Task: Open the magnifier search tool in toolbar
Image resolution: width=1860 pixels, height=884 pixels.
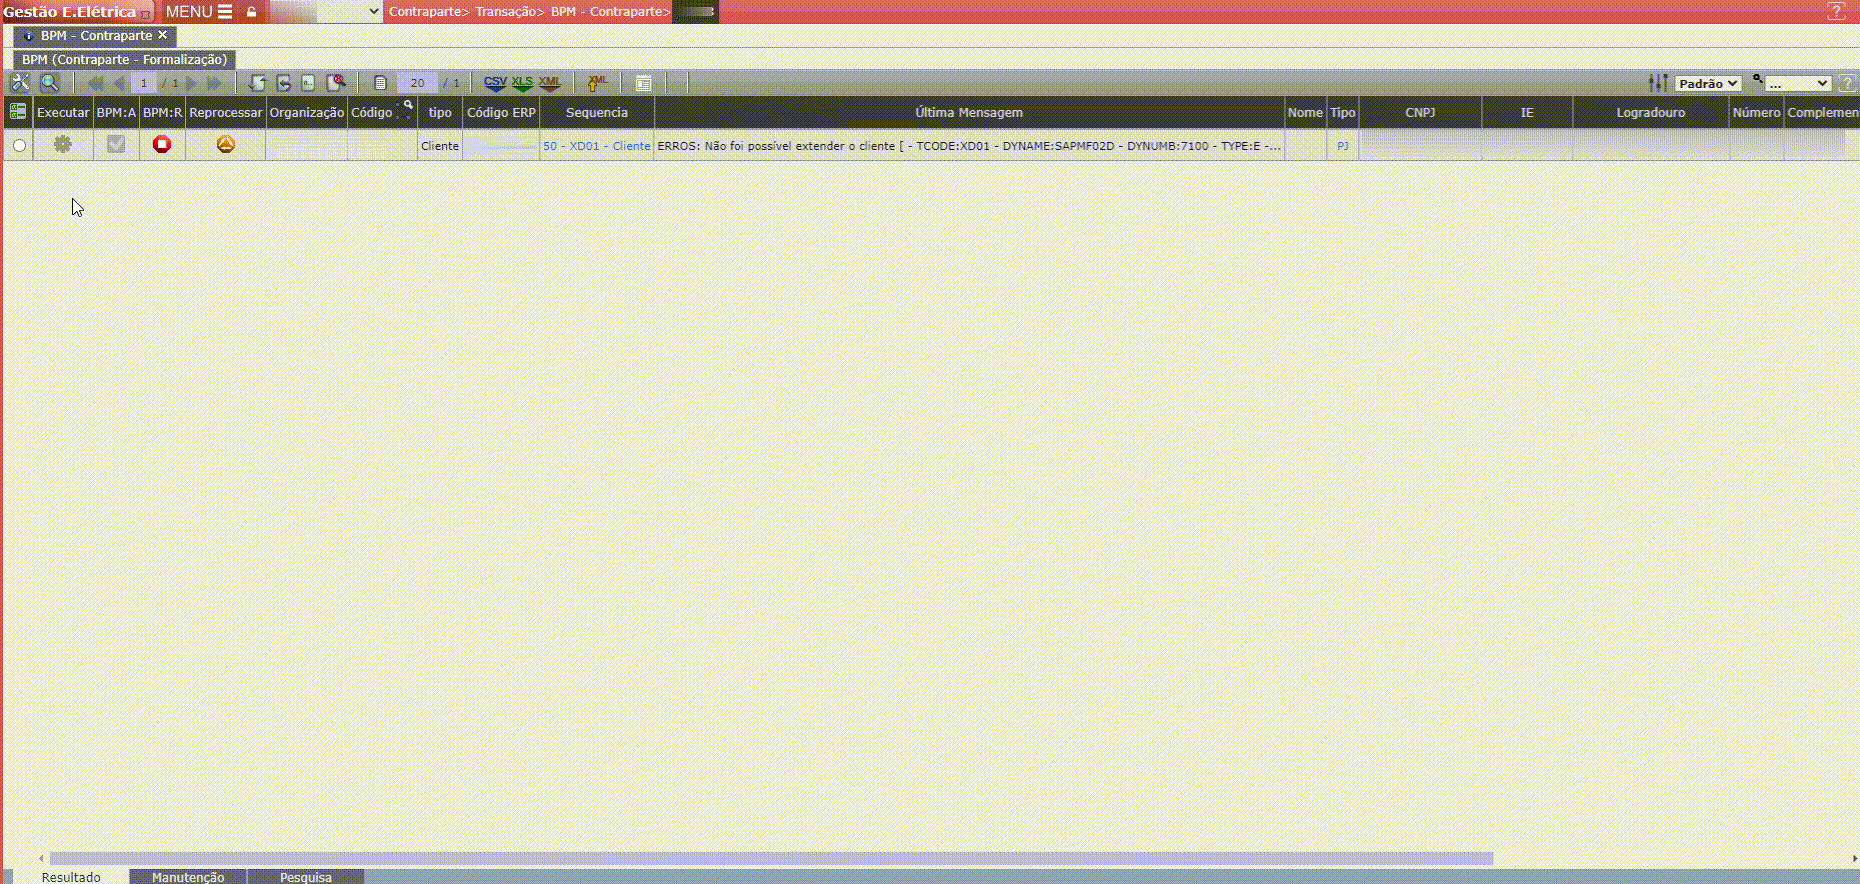Action: click(49, 83)
